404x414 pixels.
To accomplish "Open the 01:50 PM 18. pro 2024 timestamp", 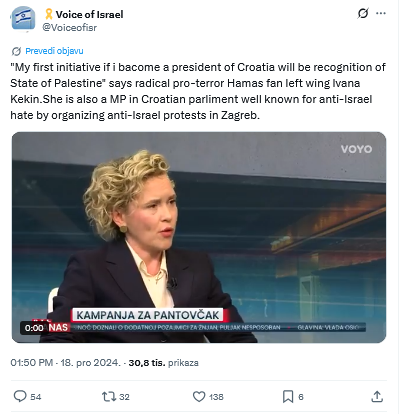I will tap(65, 362).
